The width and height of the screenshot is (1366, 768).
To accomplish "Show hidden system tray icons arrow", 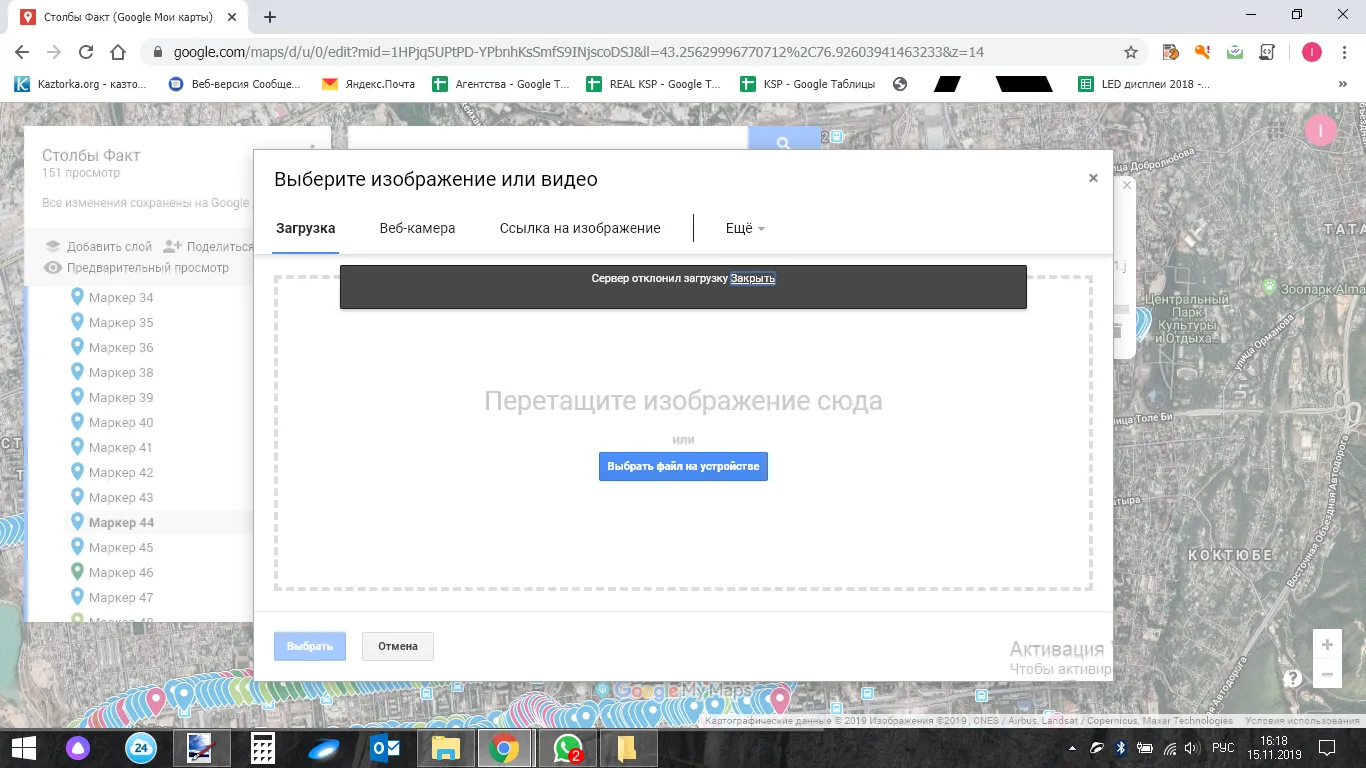I will [1072, 748].
